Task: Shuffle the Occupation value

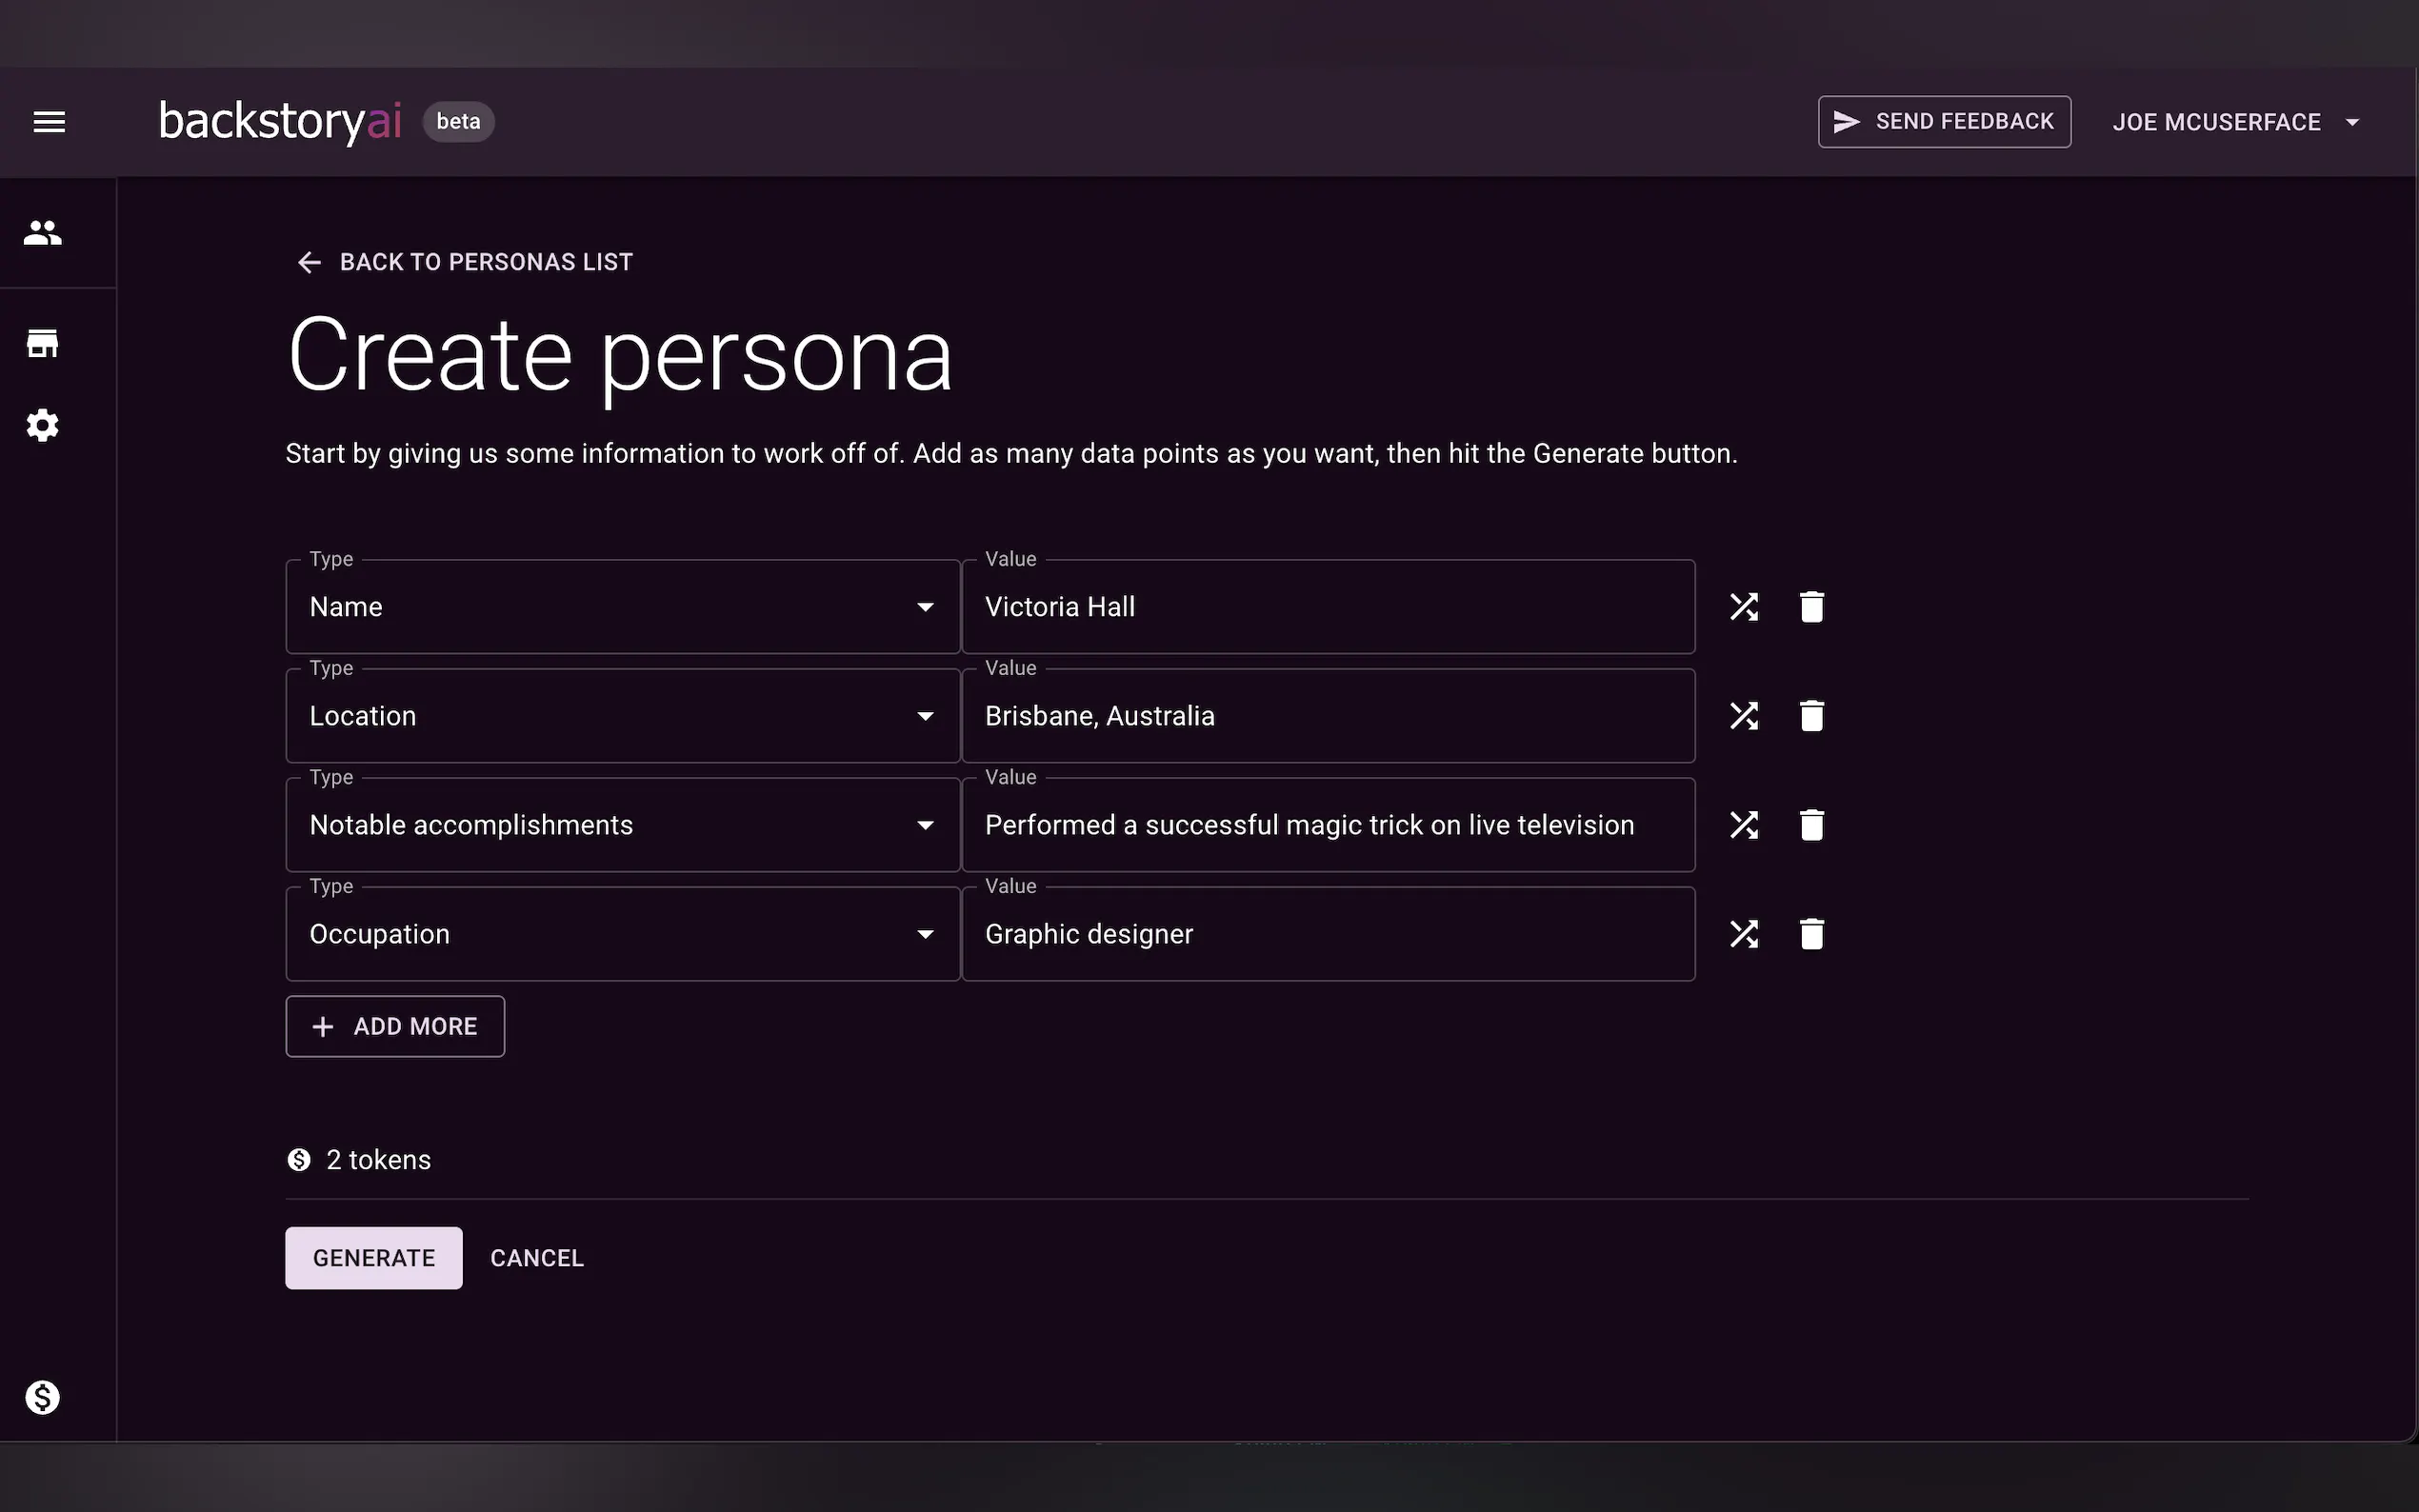Action: [1743, 934]
